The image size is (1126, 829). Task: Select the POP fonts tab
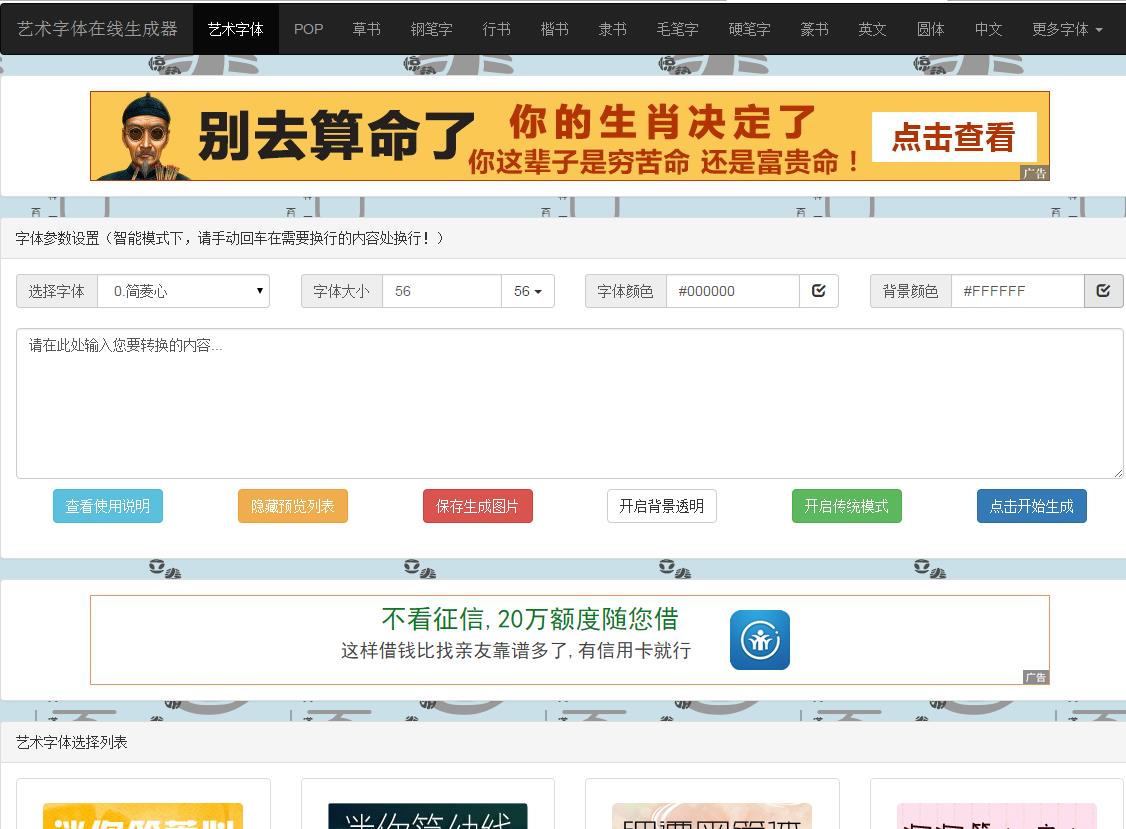[308, 29]
